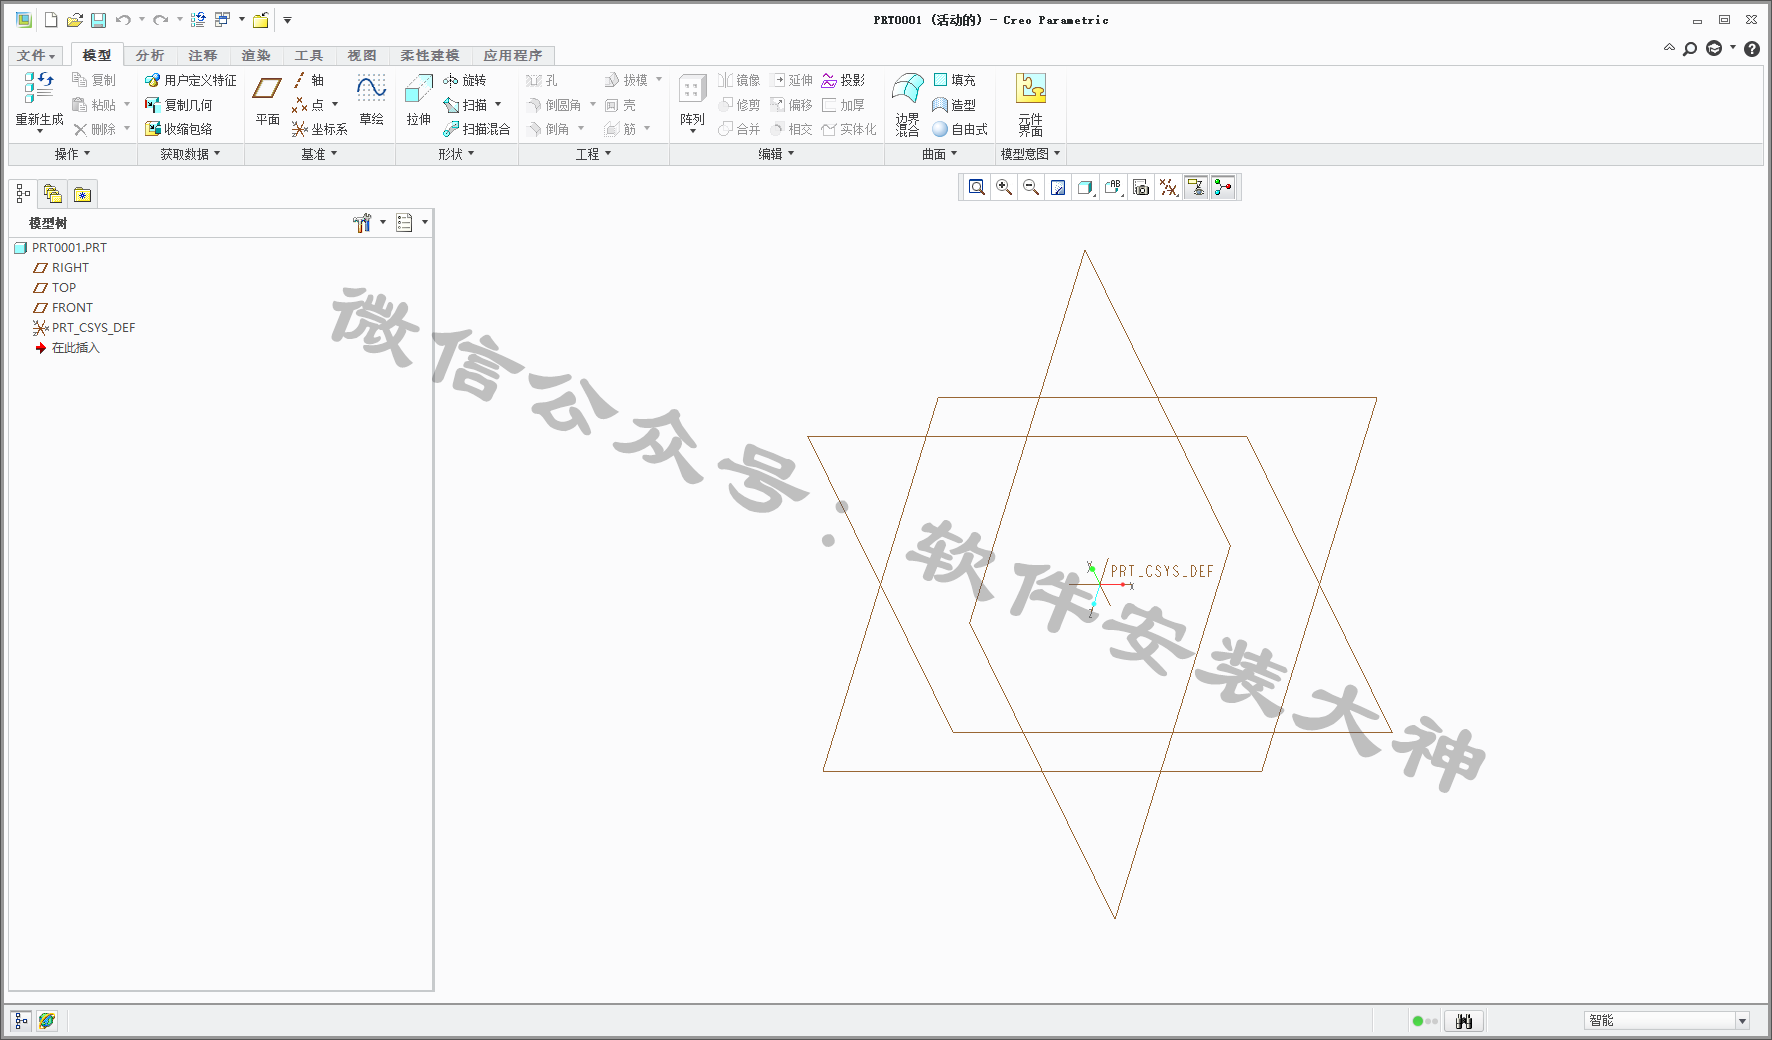The height and width of the screenshot is (1040, 1772).
Task: Select the Fill (填充) surface tool
Action: point(954,80)
